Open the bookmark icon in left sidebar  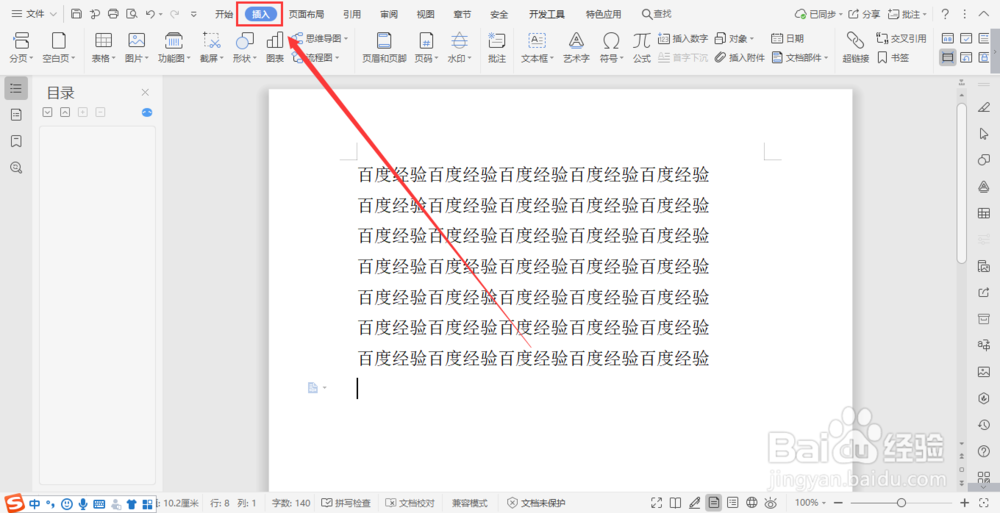tap(16, 141)
